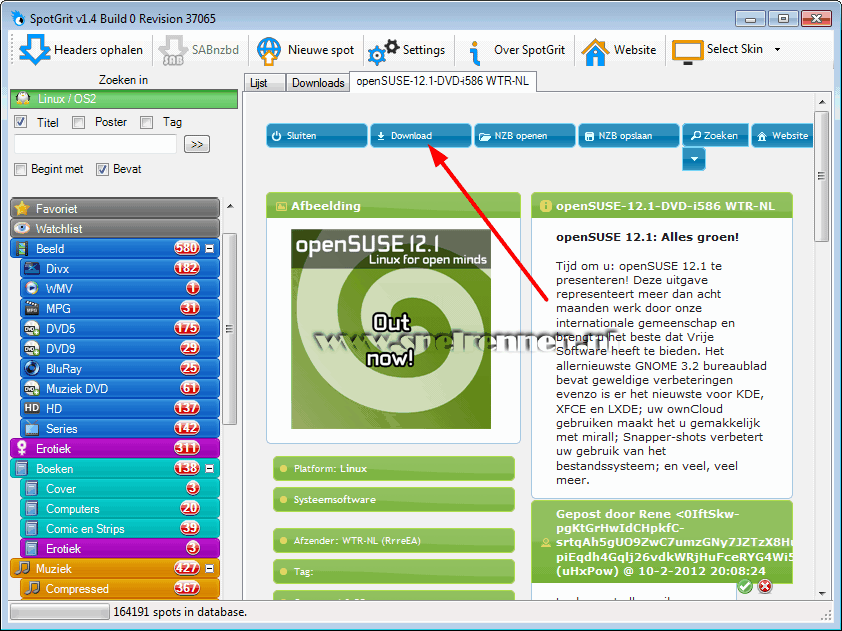842x631 pixels.
Task: Select the Erotiek books subcategory with count 3
Action: [120, 548]
